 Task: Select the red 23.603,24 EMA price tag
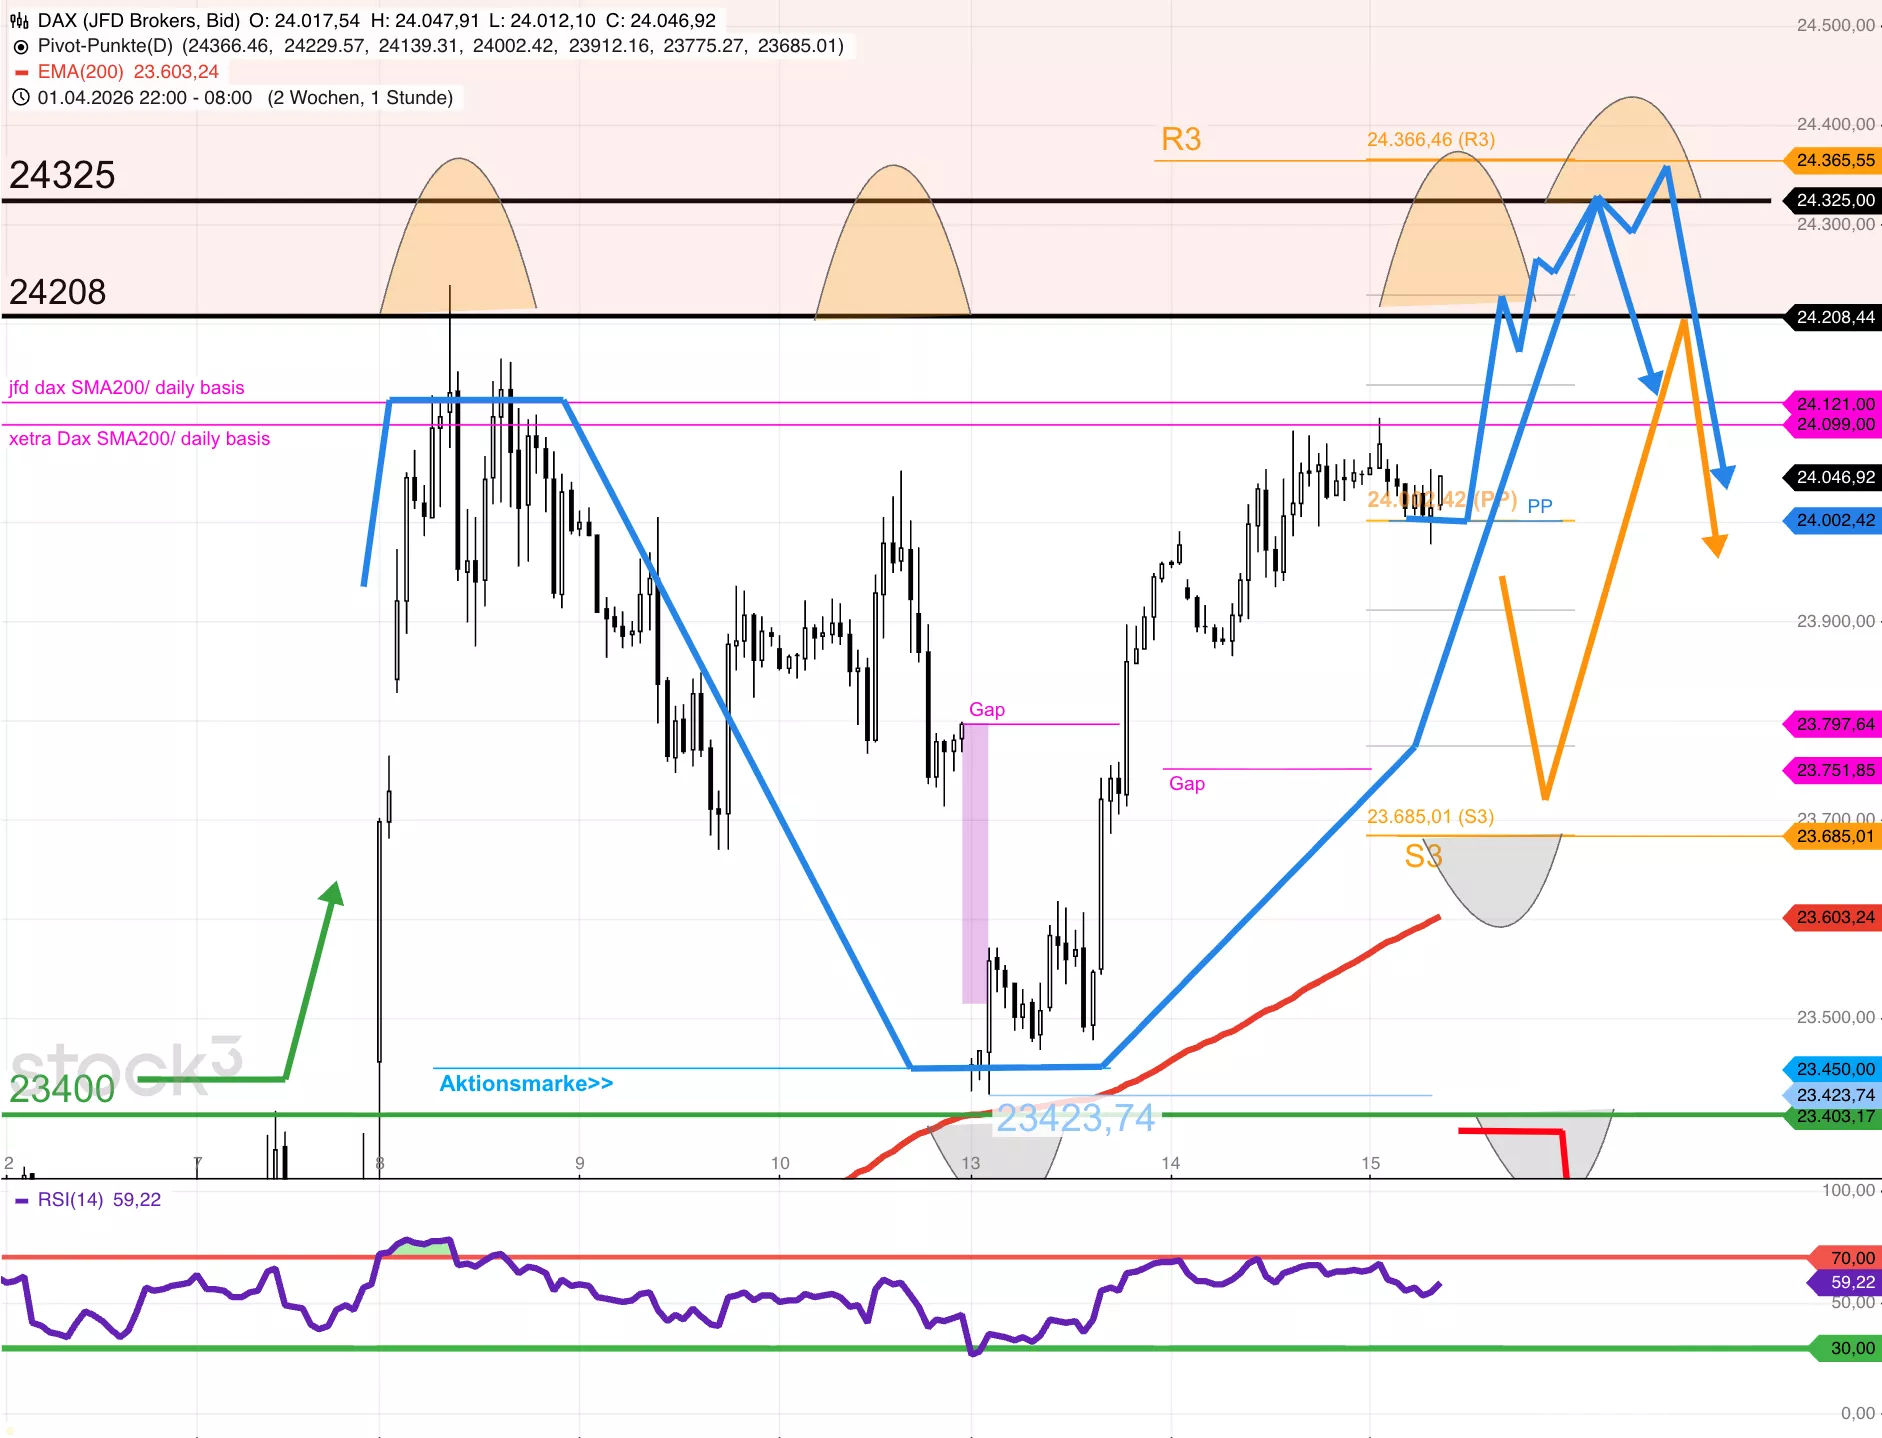point(1834,917)
